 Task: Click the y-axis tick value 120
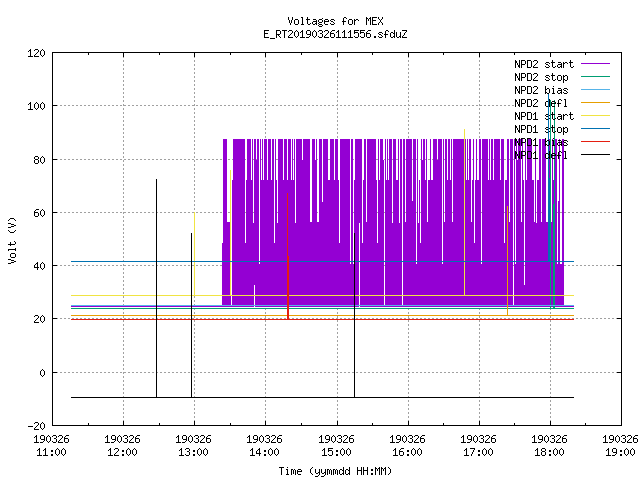[x=36, y=53]
